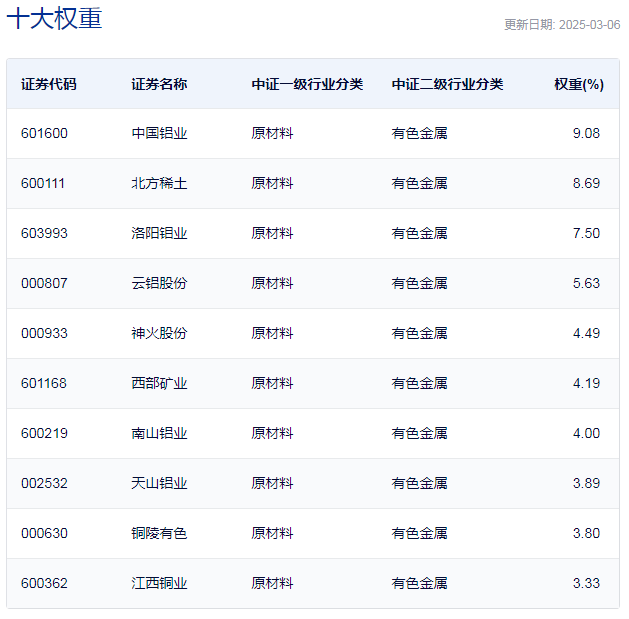629x619 pixels.
Task: Click the 中证一级行业分类 column header
Action: [x=307, y=84]
